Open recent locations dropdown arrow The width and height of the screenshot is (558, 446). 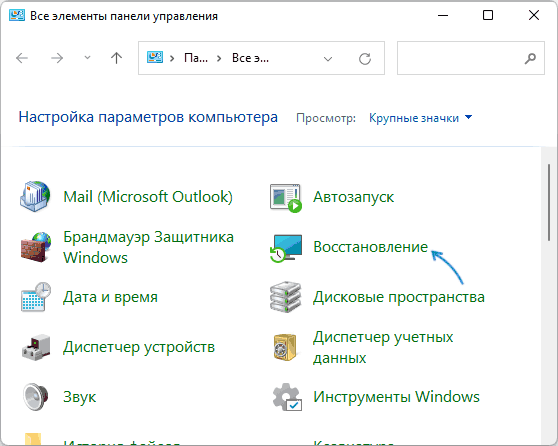(87, 58)
